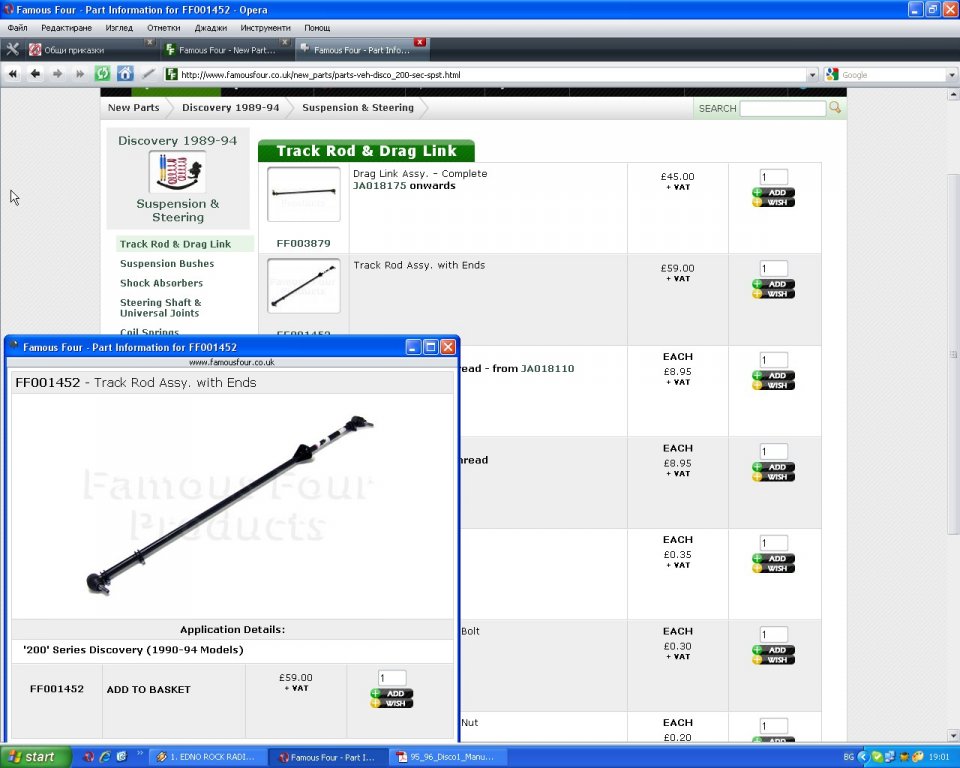
Task: Click the fast-forward navigation button
Action: [80, 74]
